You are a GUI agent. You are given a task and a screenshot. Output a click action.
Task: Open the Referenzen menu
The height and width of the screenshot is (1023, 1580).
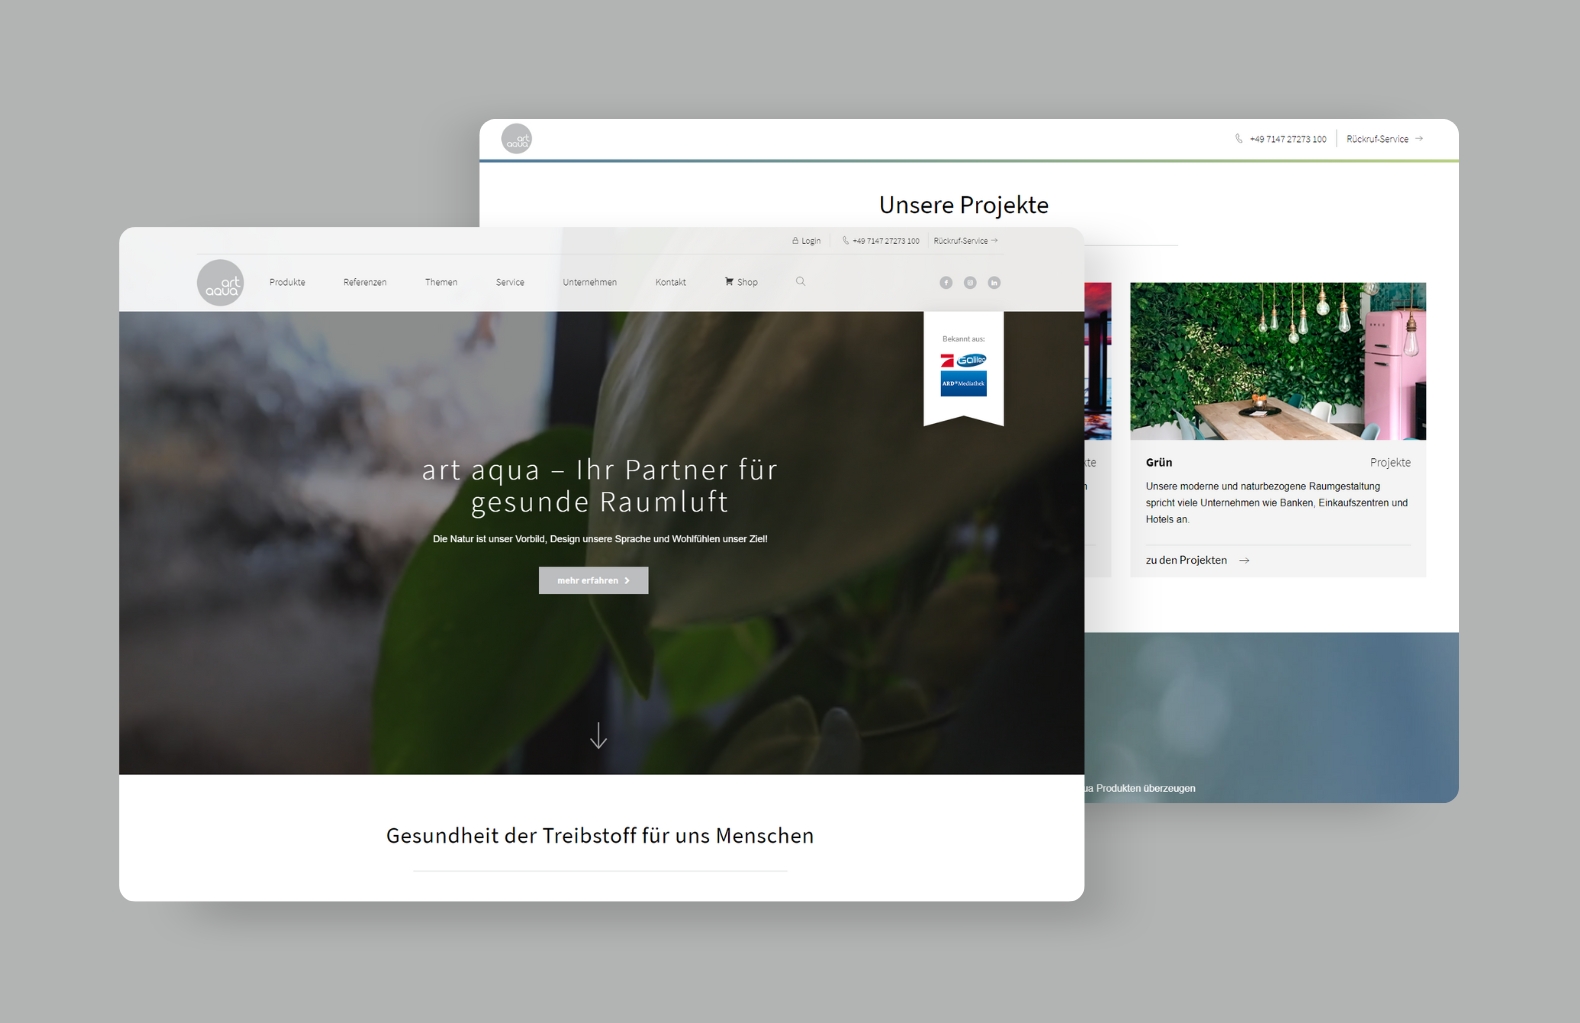(x=364, y=283)
